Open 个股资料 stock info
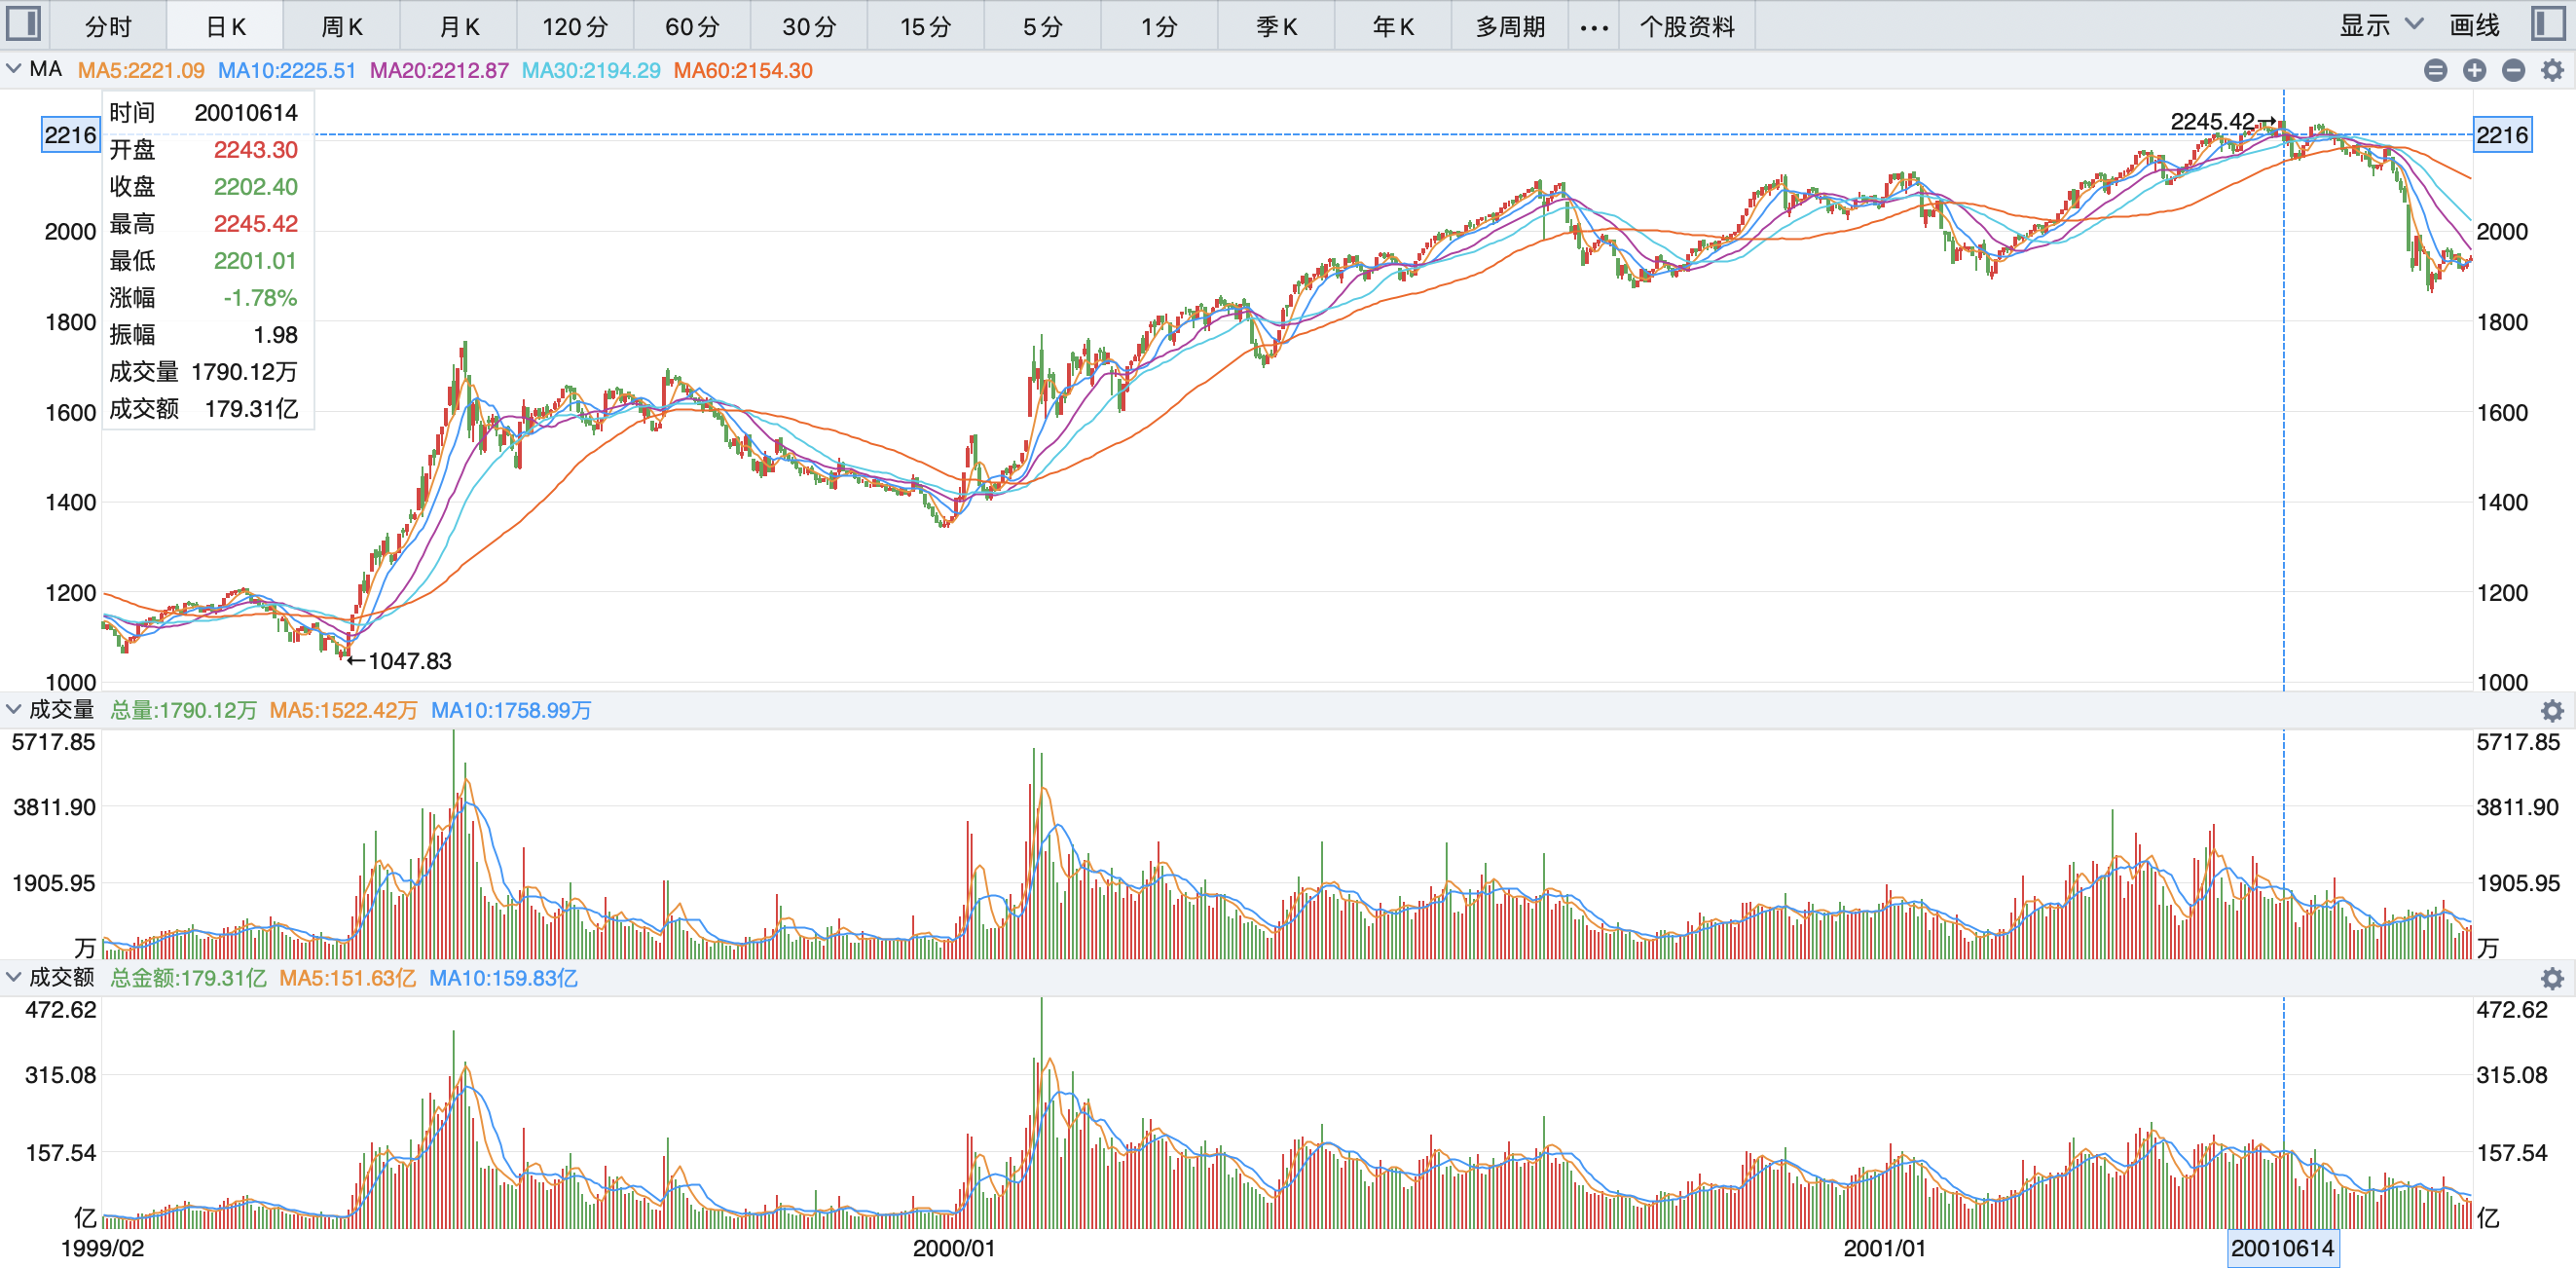The height and width of the screenshot is (1268, 2576). point(1687,27)
